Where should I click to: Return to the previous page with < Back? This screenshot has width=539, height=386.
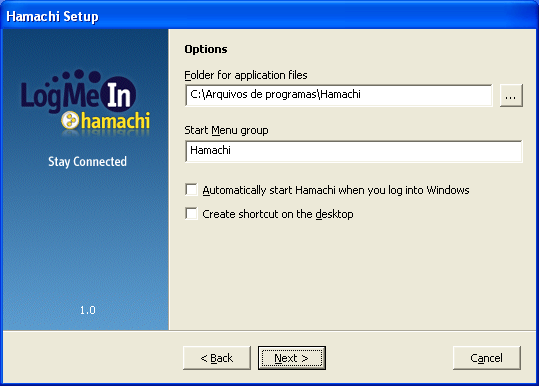pyautogui.click(x=217, y=358)
